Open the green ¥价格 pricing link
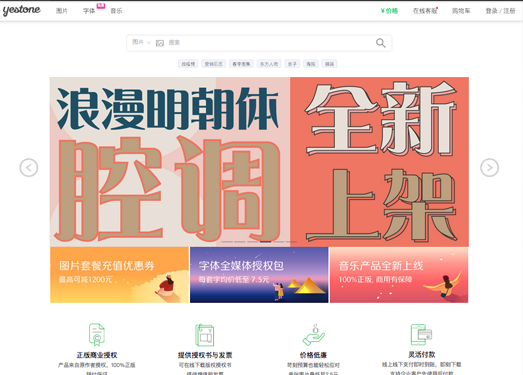The image size is (523, 375). tap(389, 11)
